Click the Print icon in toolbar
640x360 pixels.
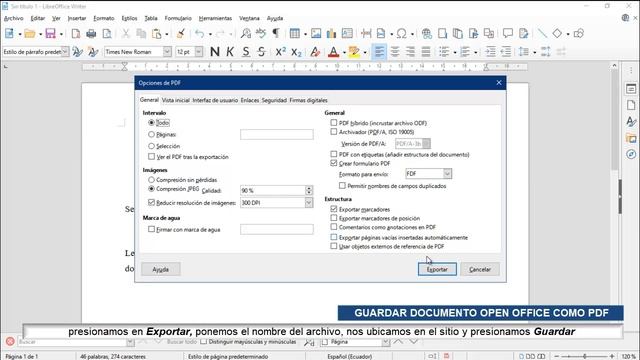click(x=91, y=33)
